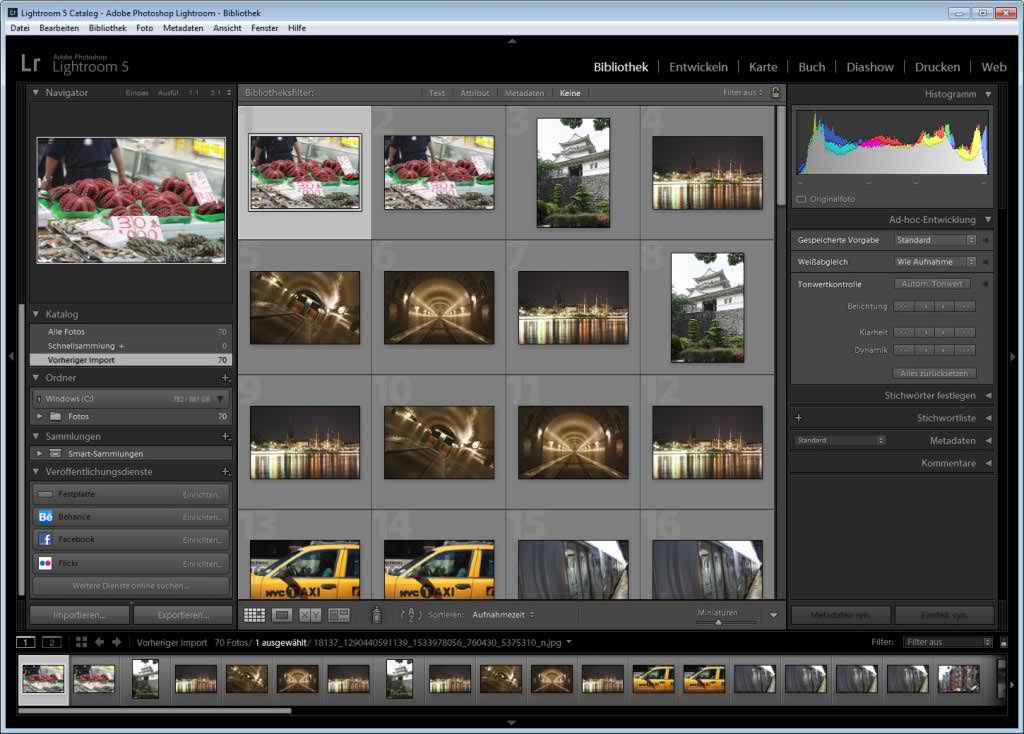Open survey view icon in toolbar
Screen dimensions: 1024x734
tap(339, 615)
